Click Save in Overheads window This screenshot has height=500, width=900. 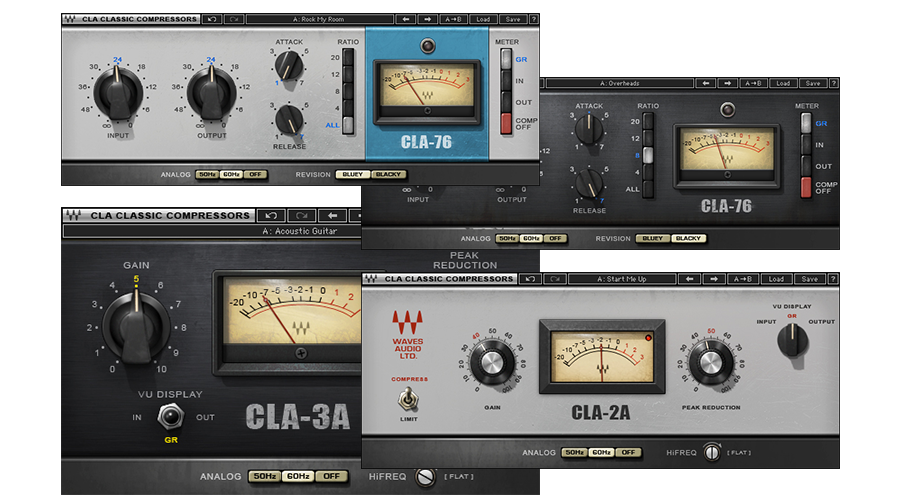[x=813, y=83]
